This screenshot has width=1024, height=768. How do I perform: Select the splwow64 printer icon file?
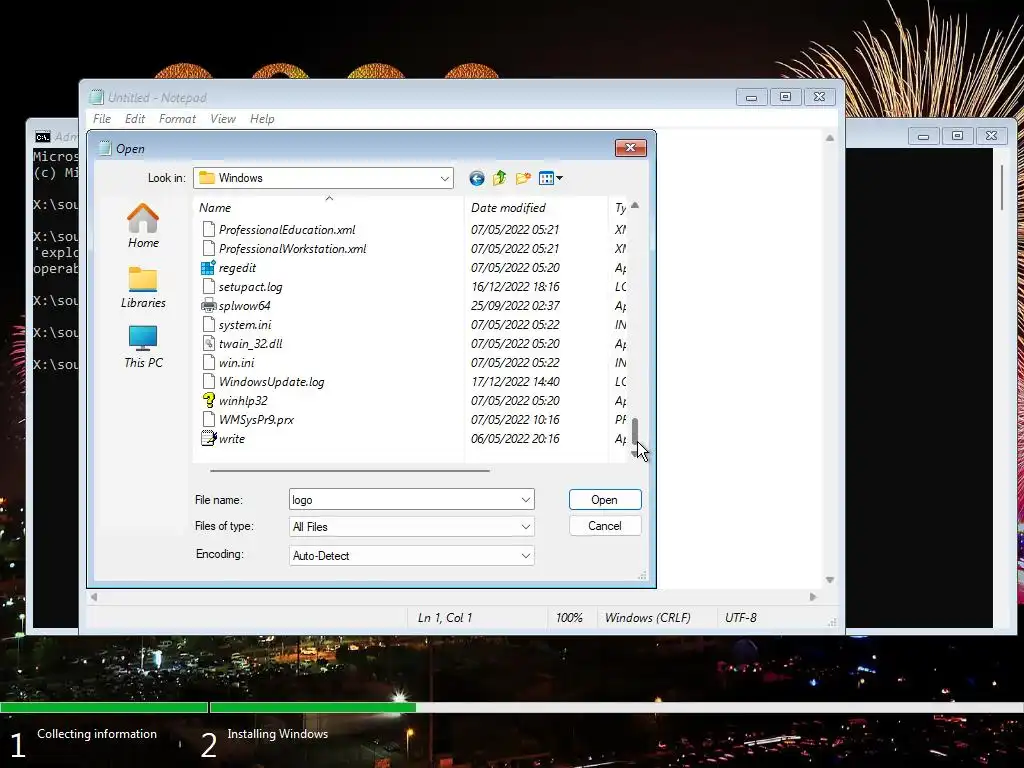[x=236, y=306]
